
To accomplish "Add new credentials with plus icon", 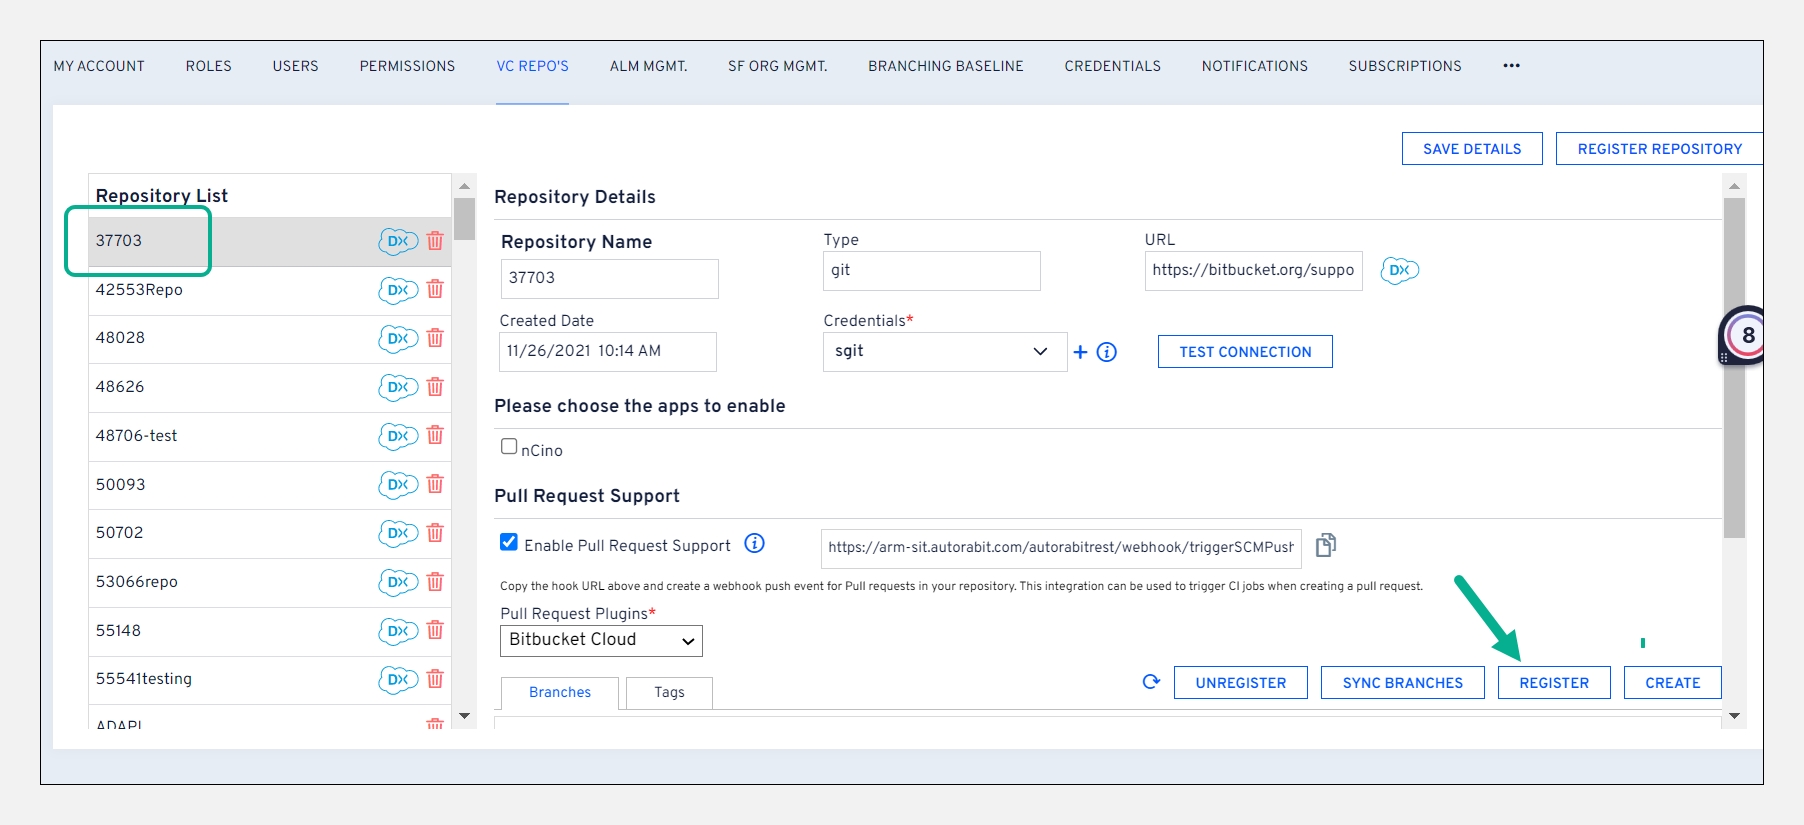I will click(1080, 352).
